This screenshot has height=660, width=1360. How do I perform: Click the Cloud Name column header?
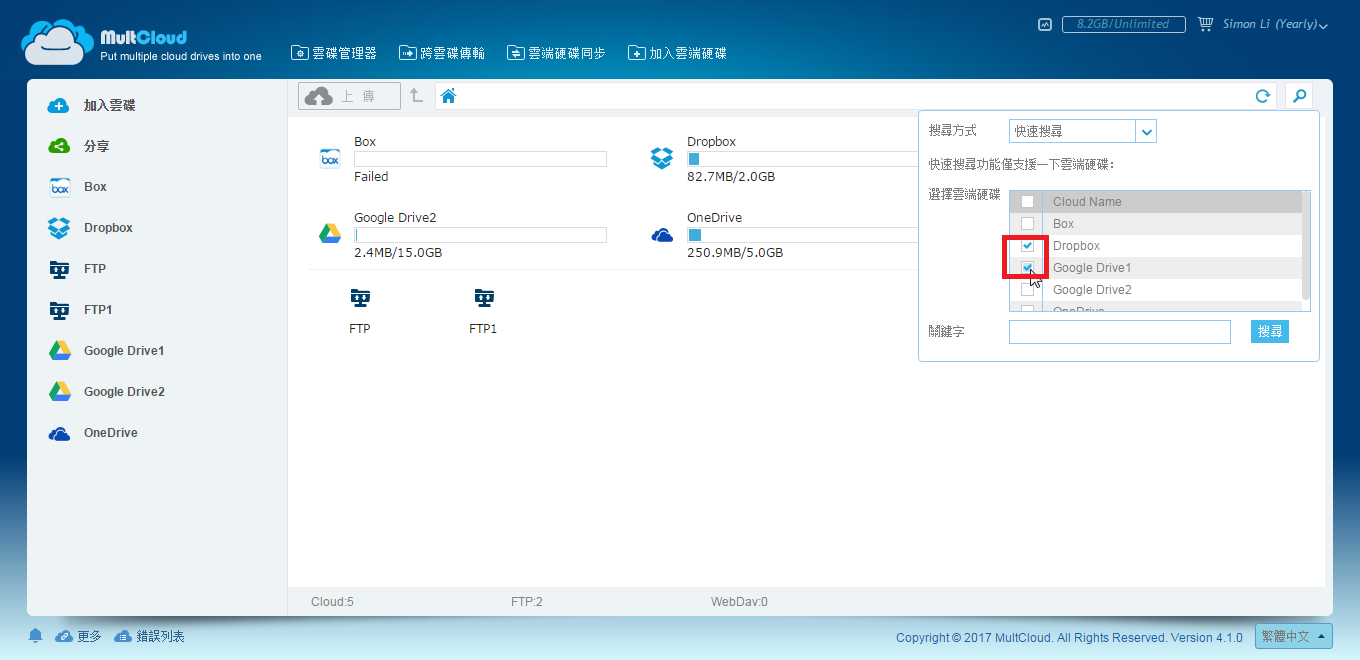tap(1087, 202)
